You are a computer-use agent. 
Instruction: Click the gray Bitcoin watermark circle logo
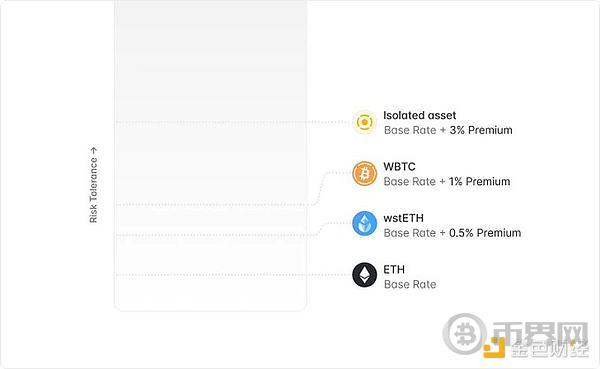(x=465, y=334)
